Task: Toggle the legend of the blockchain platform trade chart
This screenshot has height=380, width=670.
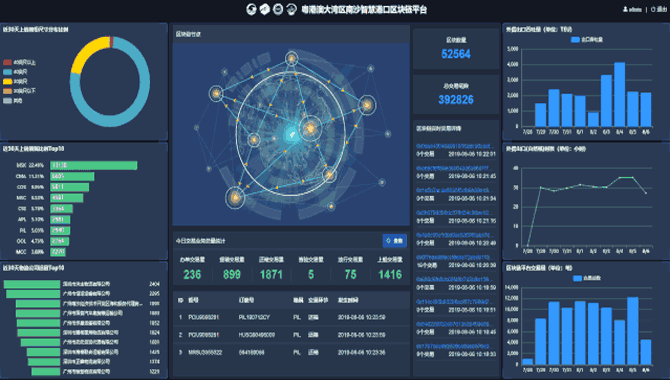Action: coord(587,278)
